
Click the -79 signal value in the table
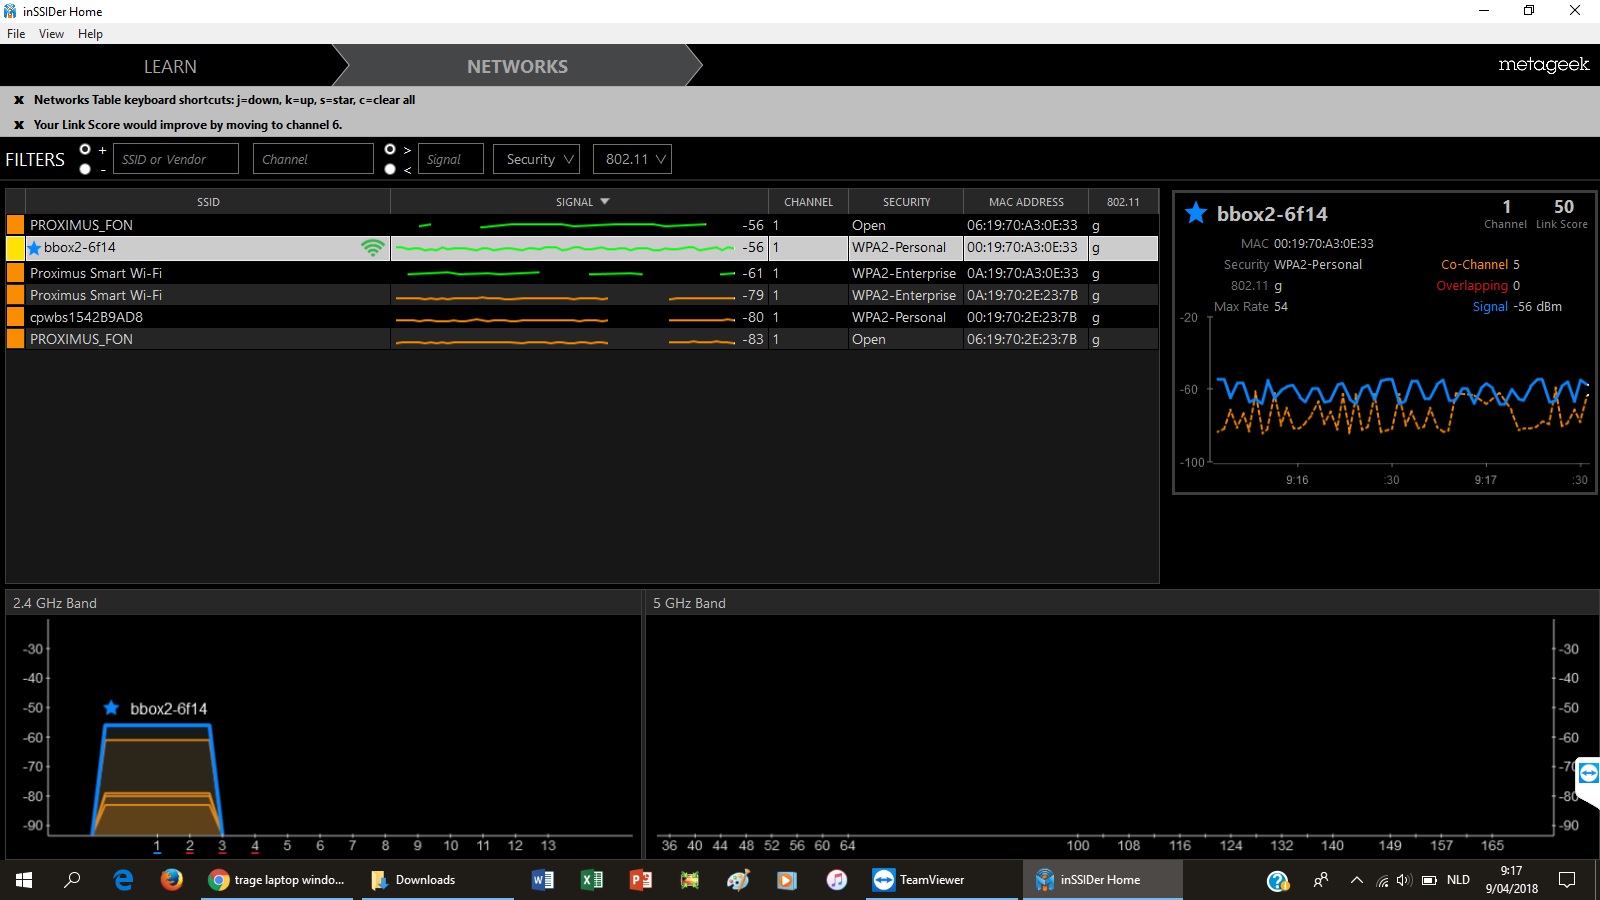coord(753,295)
